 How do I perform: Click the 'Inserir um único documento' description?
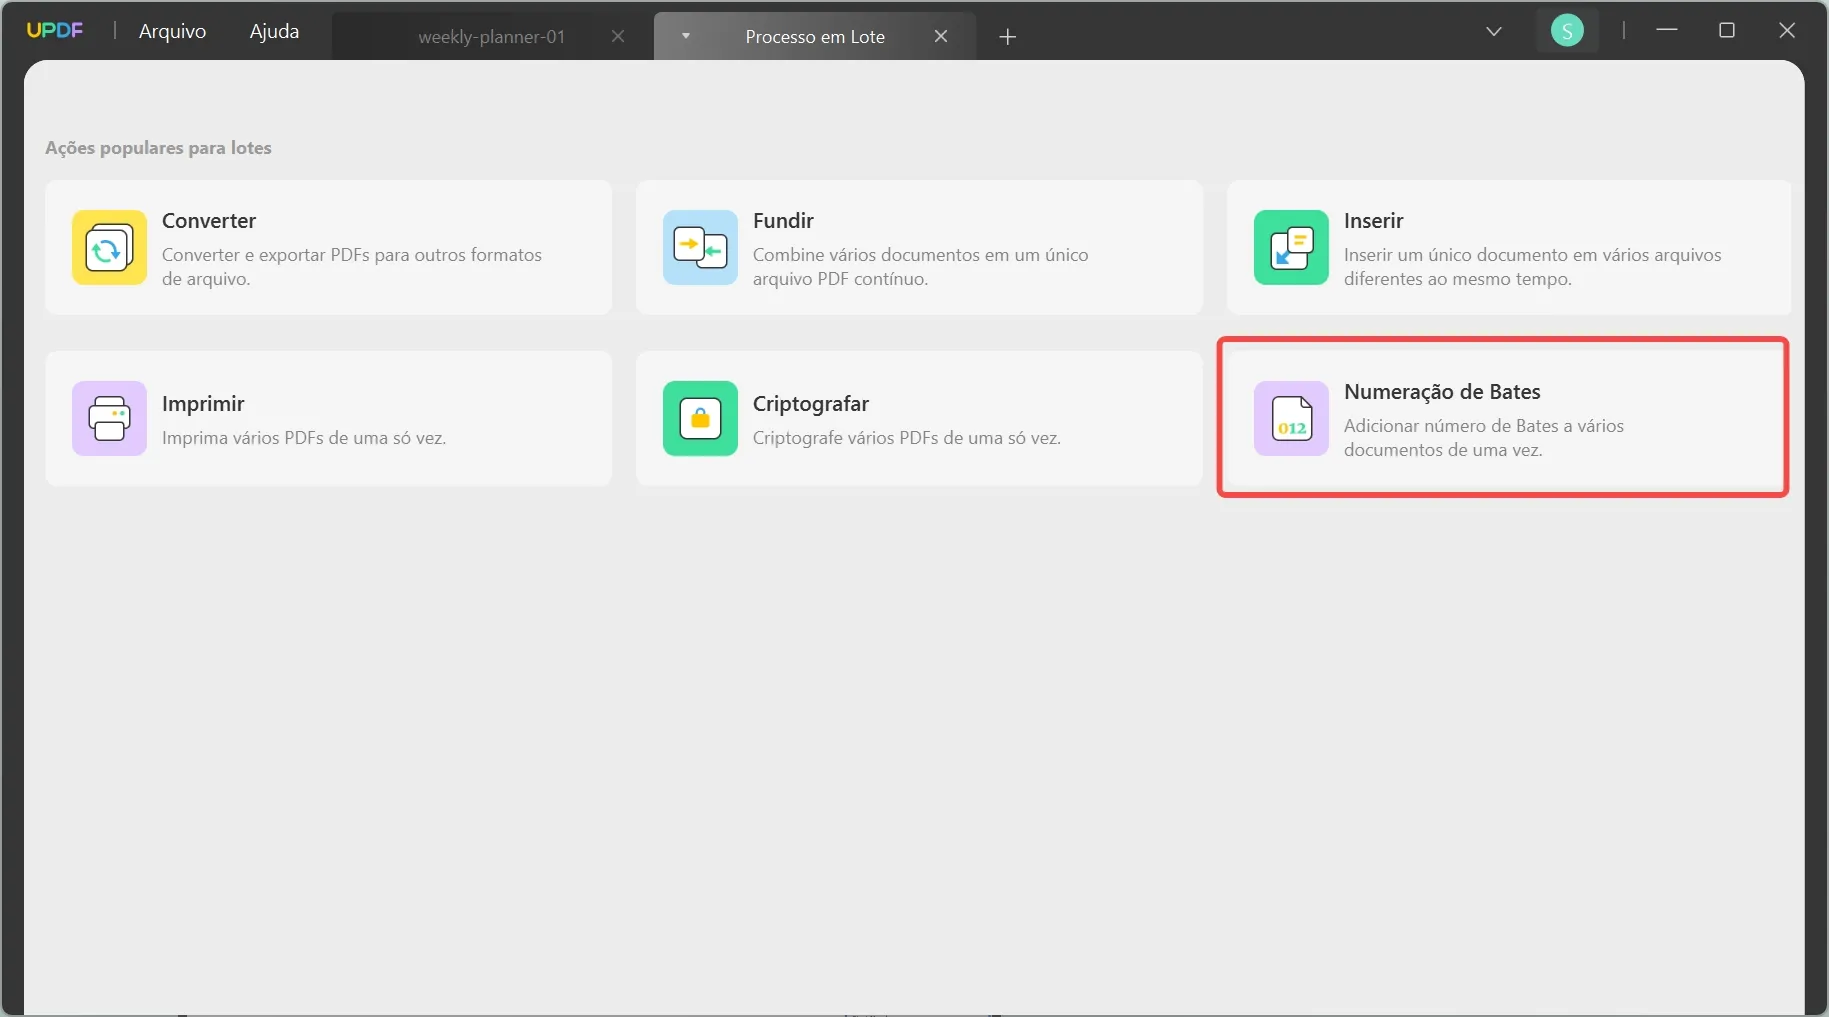click(1533, 267)
